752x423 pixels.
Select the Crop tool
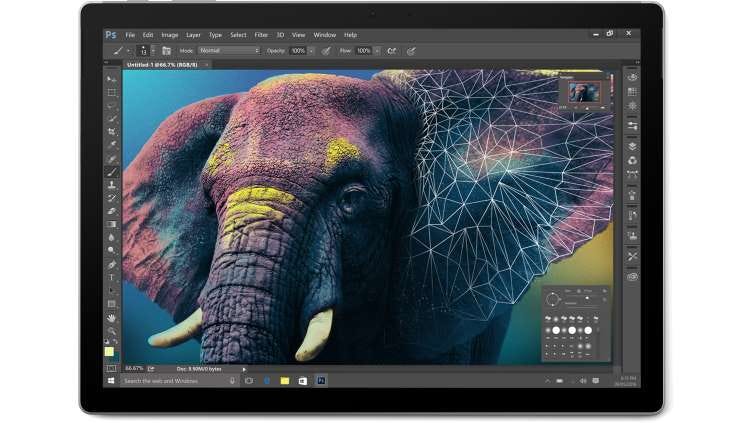(111, 131)
